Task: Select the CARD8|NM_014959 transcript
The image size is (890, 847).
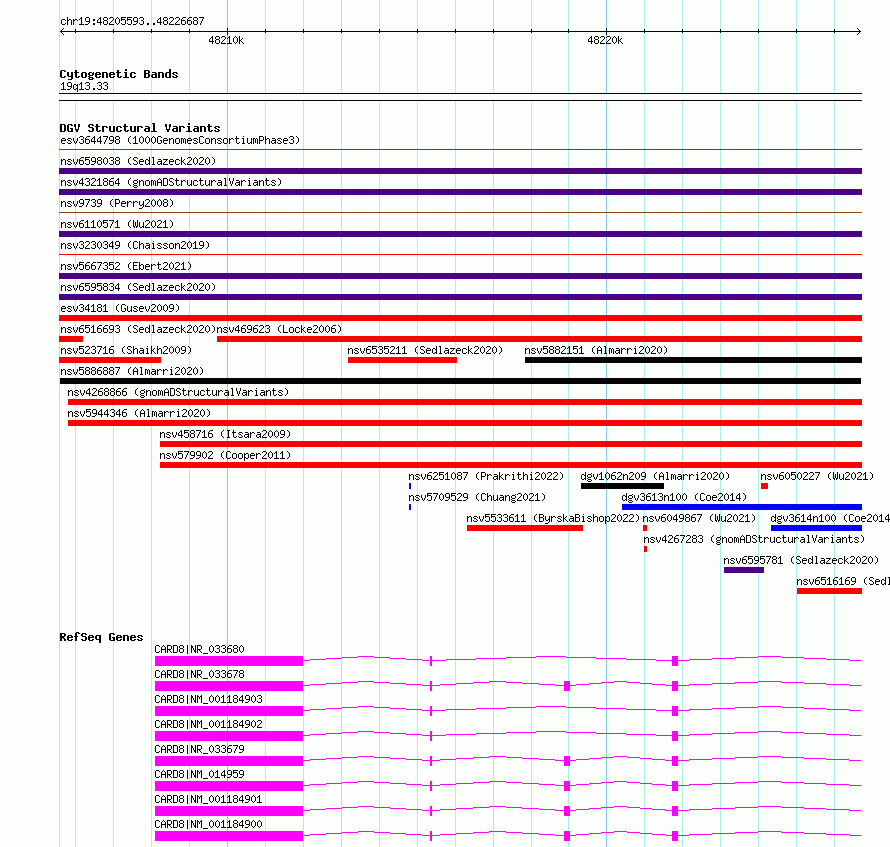Action: click(x=199, y=774)
